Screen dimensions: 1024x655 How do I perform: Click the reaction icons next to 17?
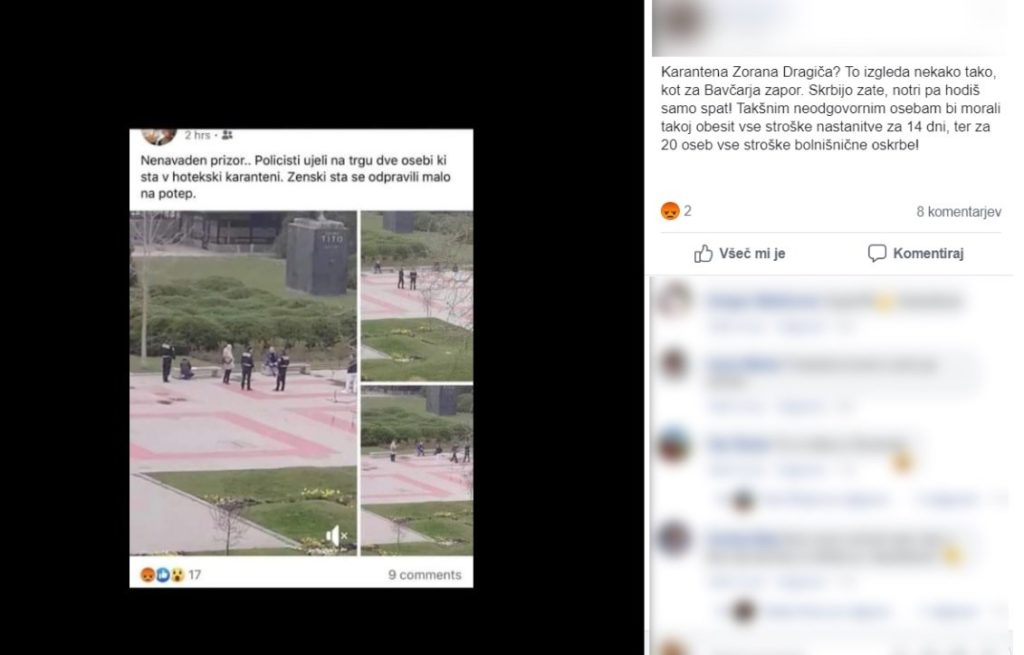pos(162,575)
